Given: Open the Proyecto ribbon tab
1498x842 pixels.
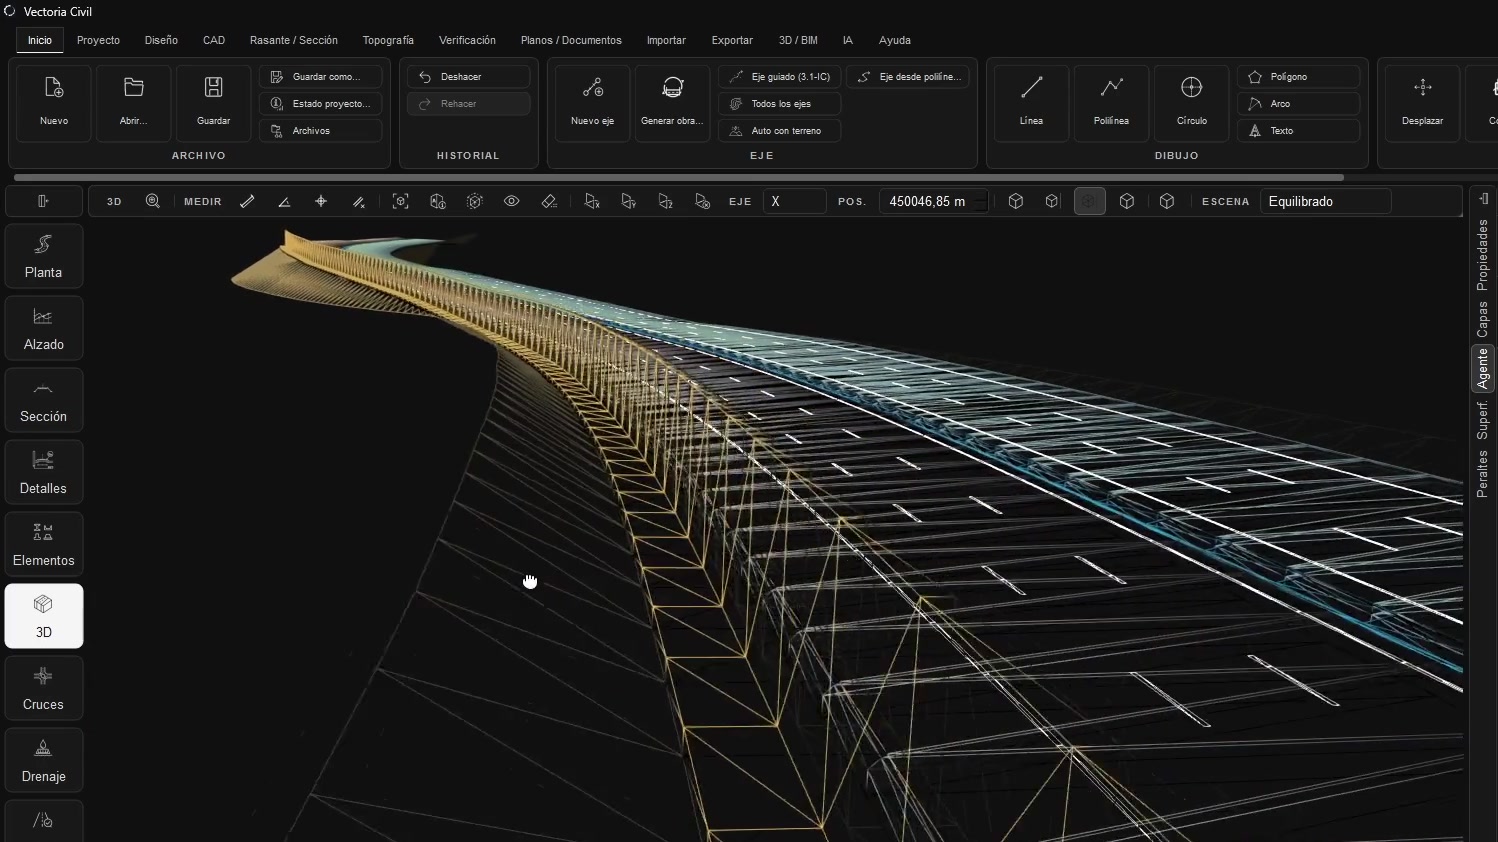Looking at the screenshot, I should pos(98,40).
